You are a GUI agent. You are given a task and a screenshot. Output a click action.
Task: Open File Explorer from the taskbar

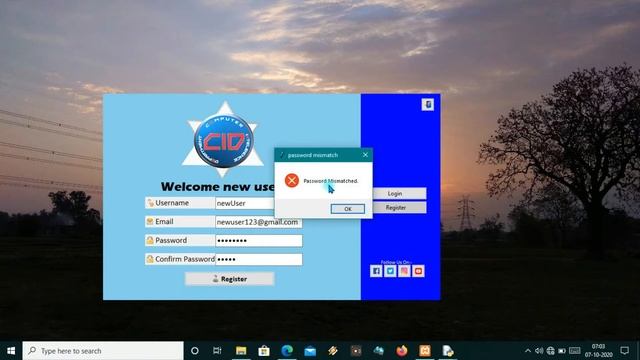pos(241,351)
